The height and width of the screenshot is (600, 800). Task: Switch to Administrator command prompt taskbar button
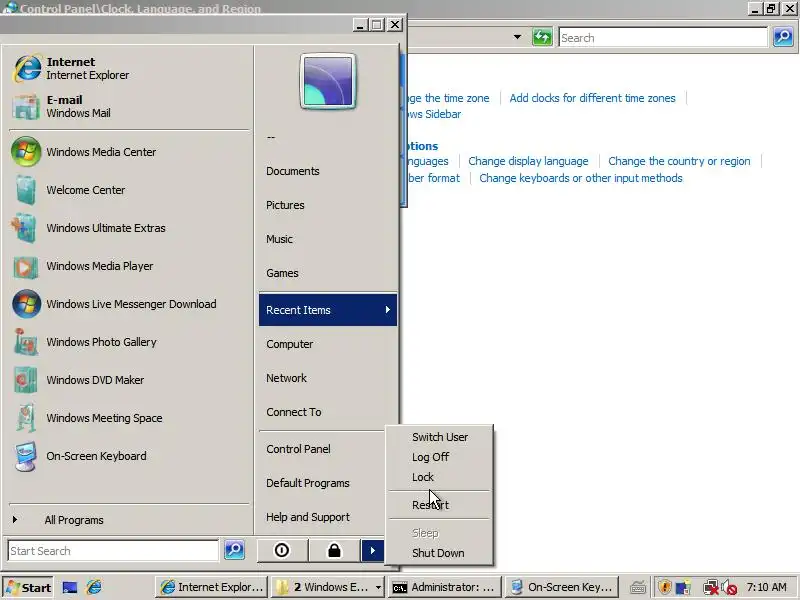444,587
